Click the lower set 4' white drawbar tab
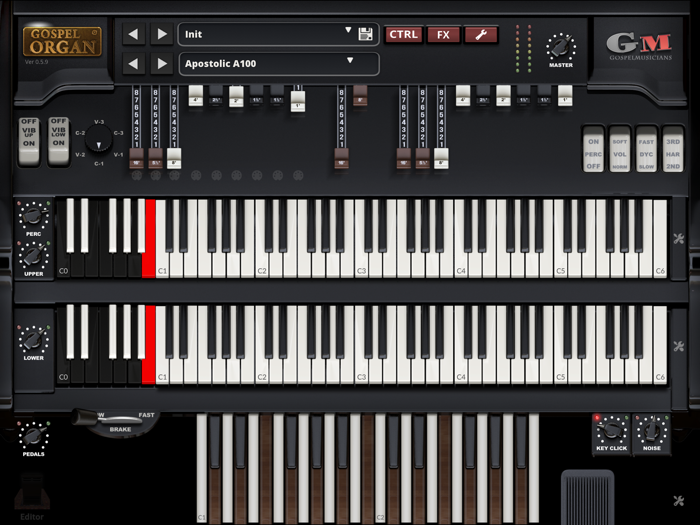Image resolution: width=700 pixels, height=525 pixels. click(x=463, y=96)
